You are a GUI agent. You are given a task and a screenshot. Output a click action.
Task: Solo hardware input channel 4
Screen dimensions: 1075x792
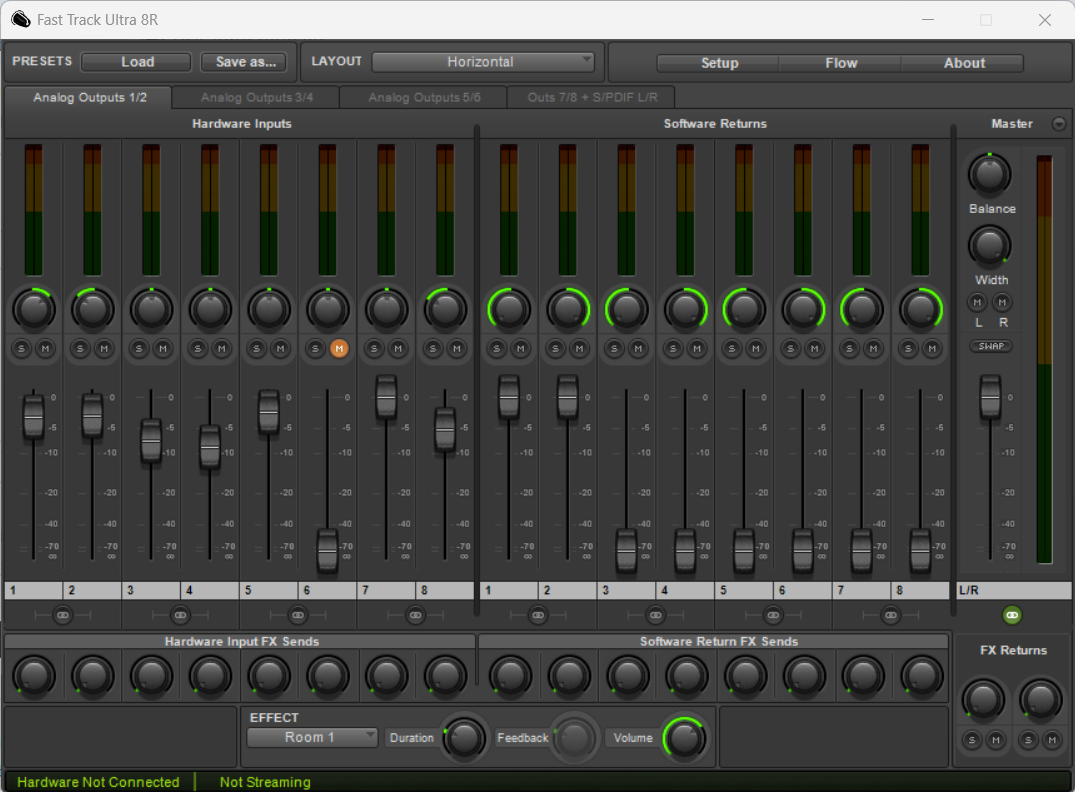[197, 348]
